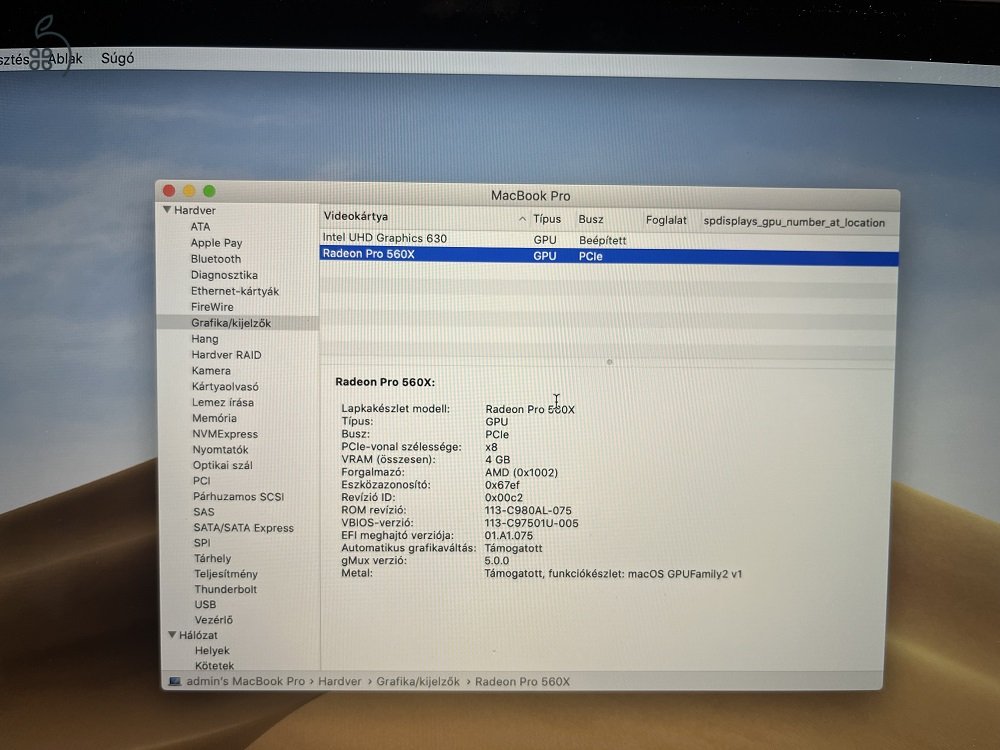The image size is (1000, 750).
Task: Select Vezérlő in the sidebar
Action: [214, 620]
